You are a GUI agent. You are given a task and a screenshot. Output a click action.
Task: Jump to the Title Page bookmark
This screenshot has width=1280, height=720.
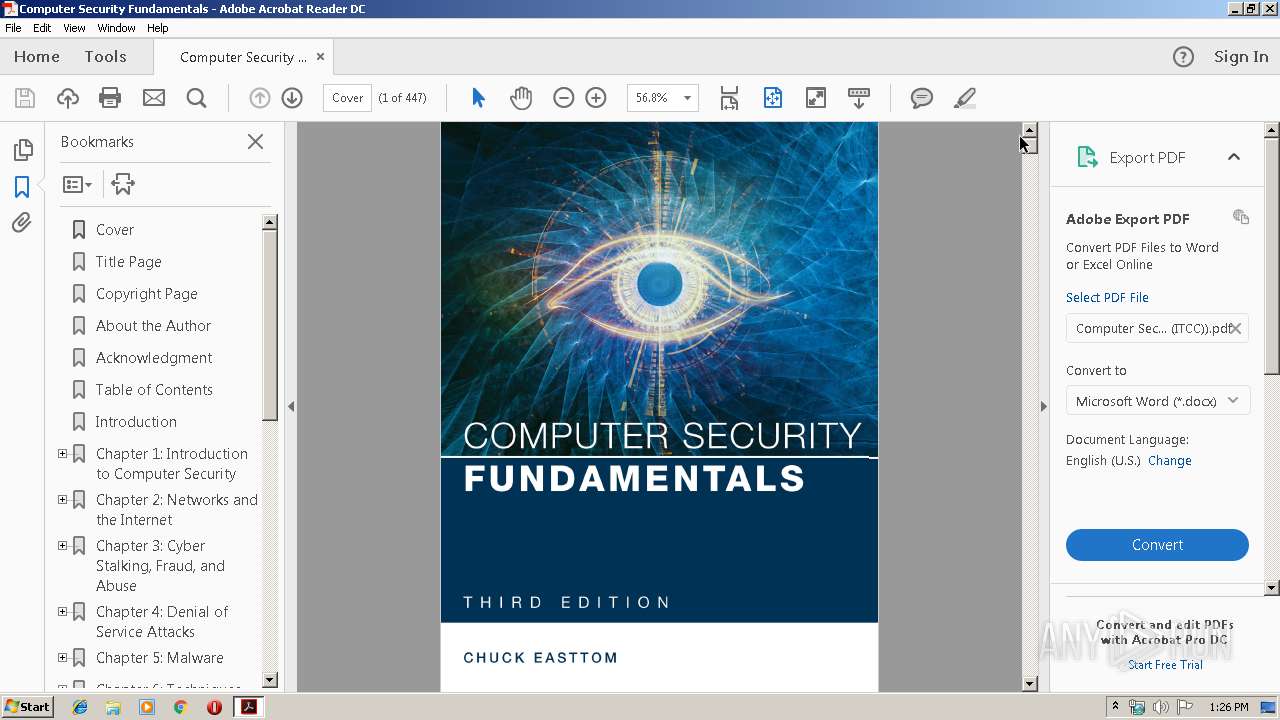tap(128, 262)
